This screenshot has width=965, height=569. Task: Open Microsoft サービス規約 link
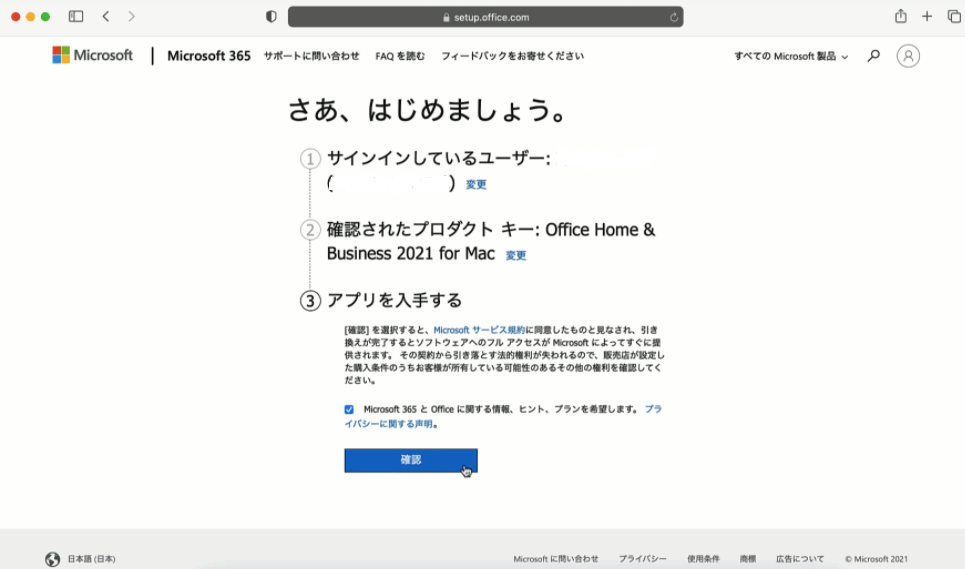(x=479, y=330)
